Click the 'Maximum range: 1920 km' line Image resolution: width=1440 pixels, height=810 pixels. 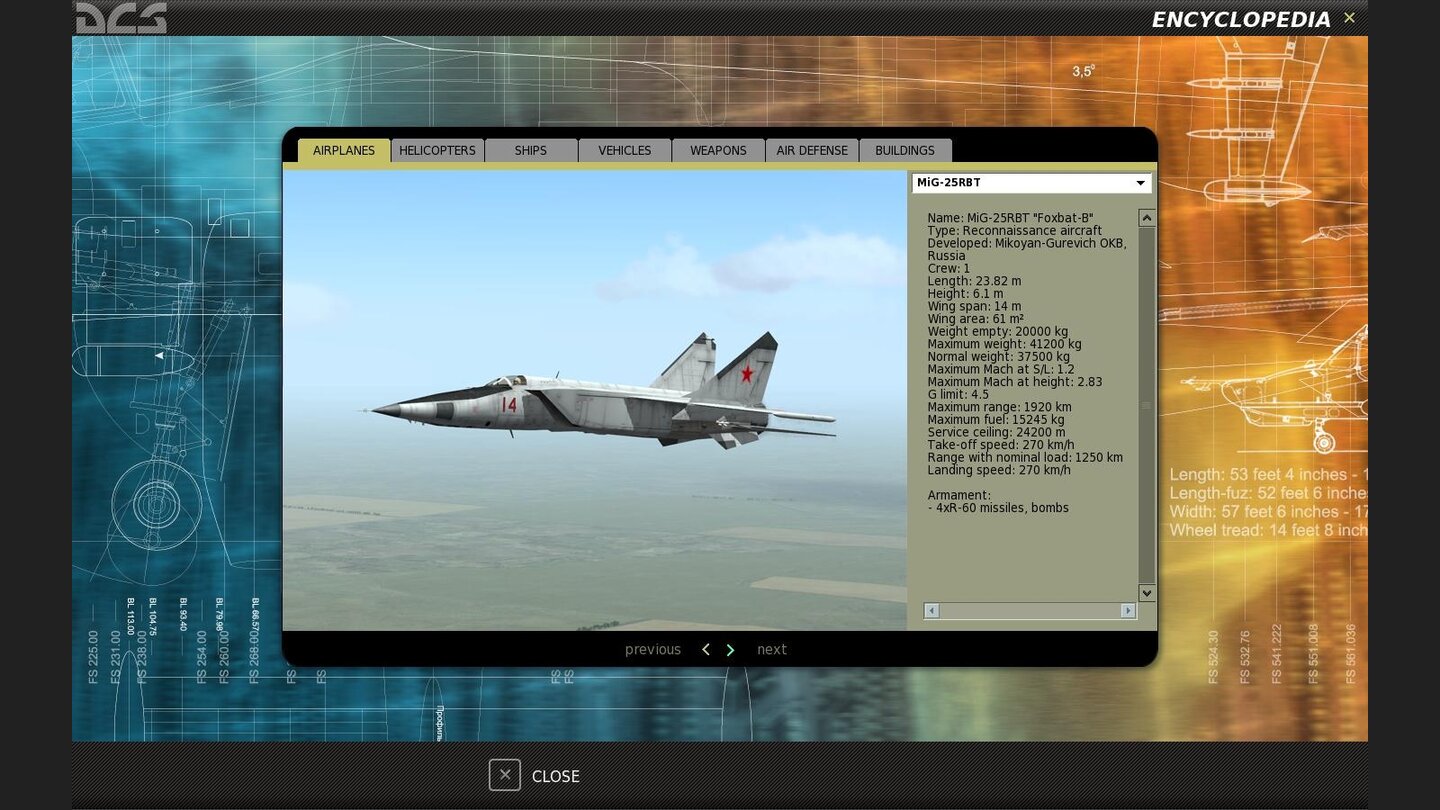(x=999, y=407)
